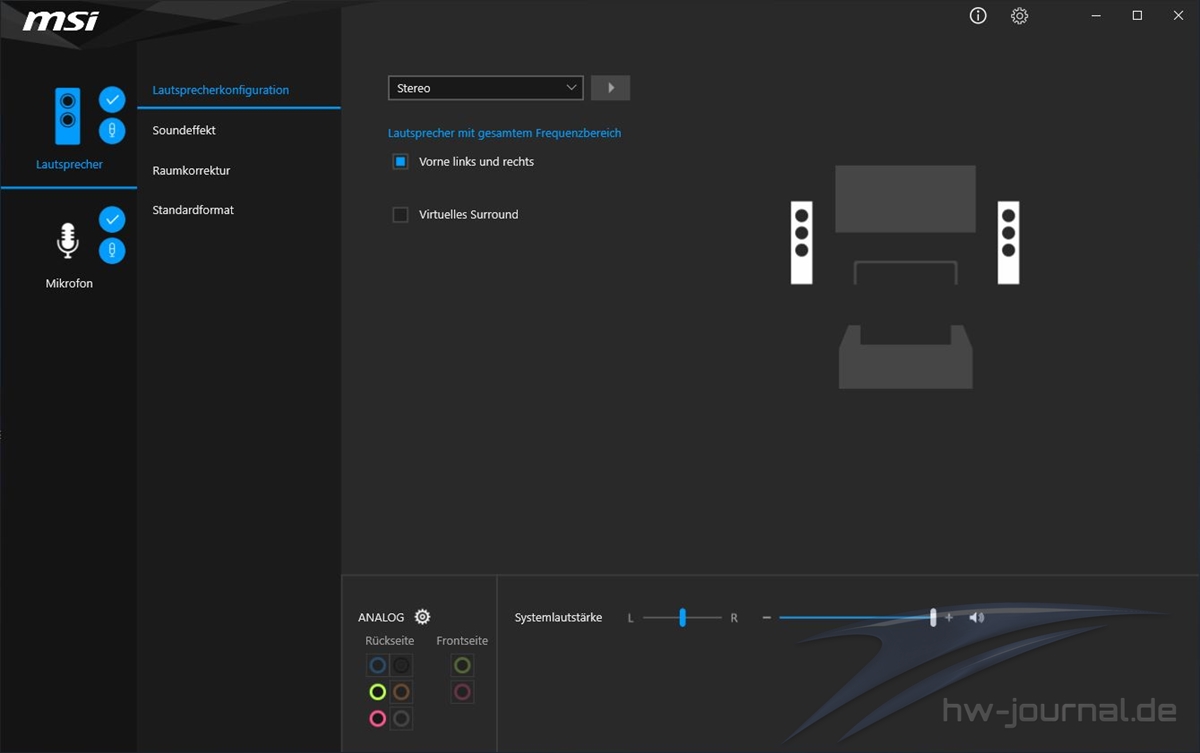Click the right front speaker in diagram
The image size is (1200, 753).
[x=1008, y=242]
